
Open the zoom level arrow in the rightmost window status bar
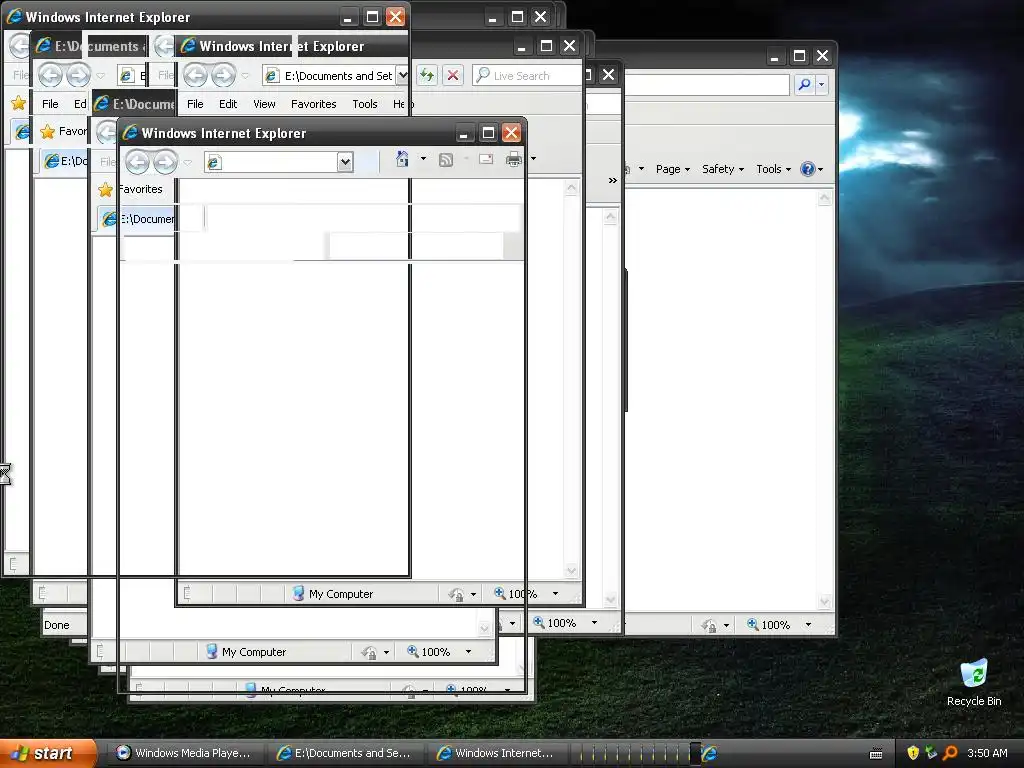click(808, 625)
